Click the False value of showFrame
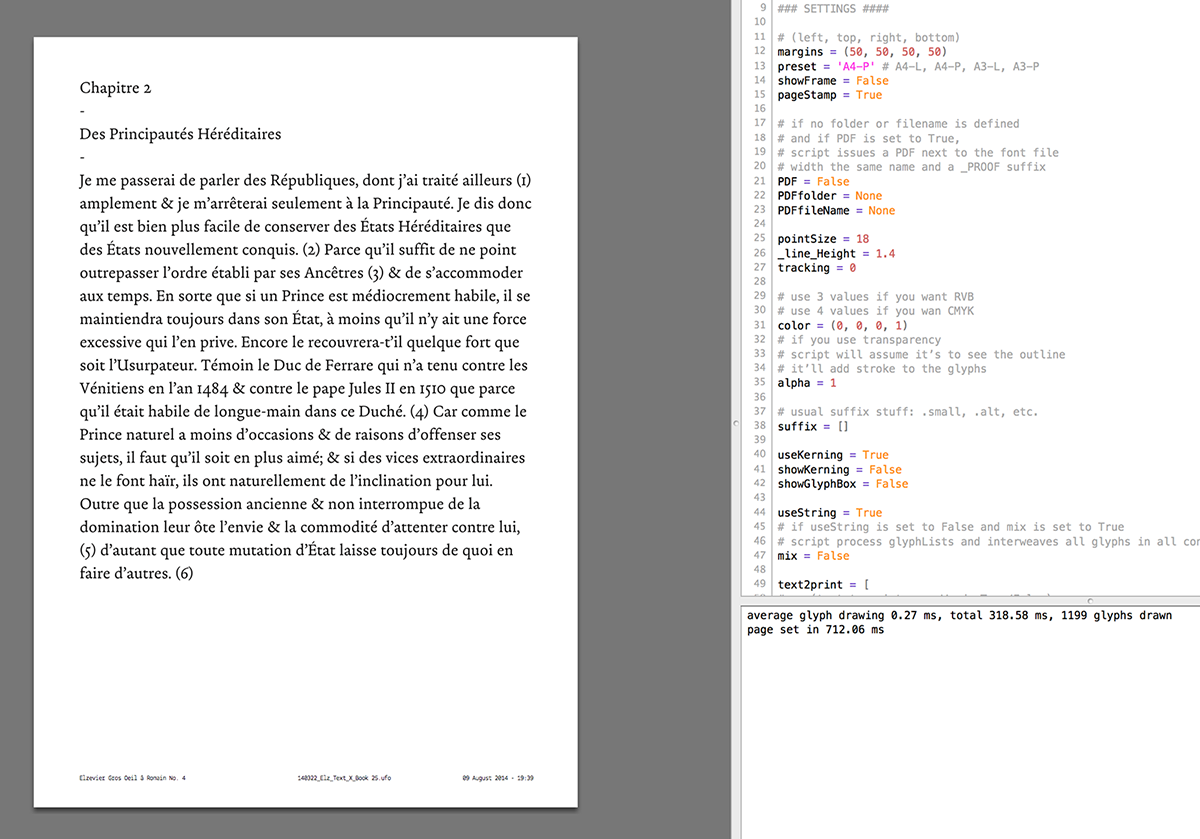1200x839 pixels. (x=872, y=81)
